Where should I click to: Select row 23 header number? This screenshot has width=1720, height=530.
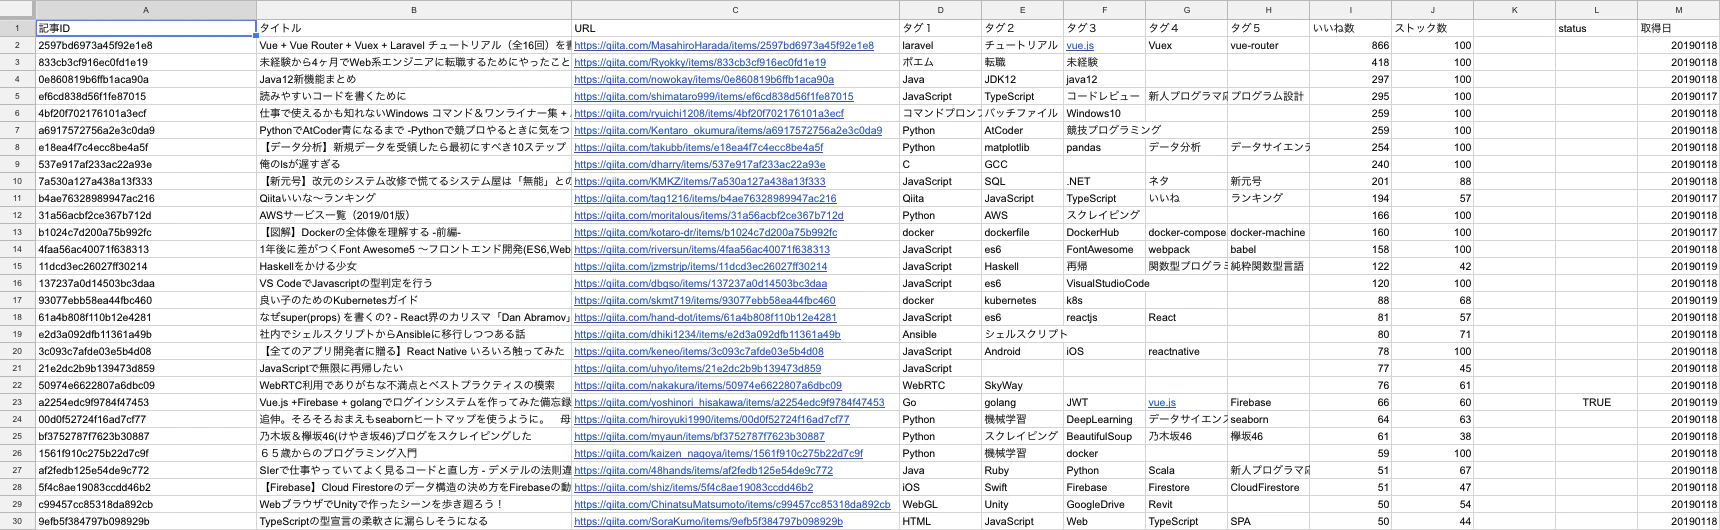tap(17, 402)
